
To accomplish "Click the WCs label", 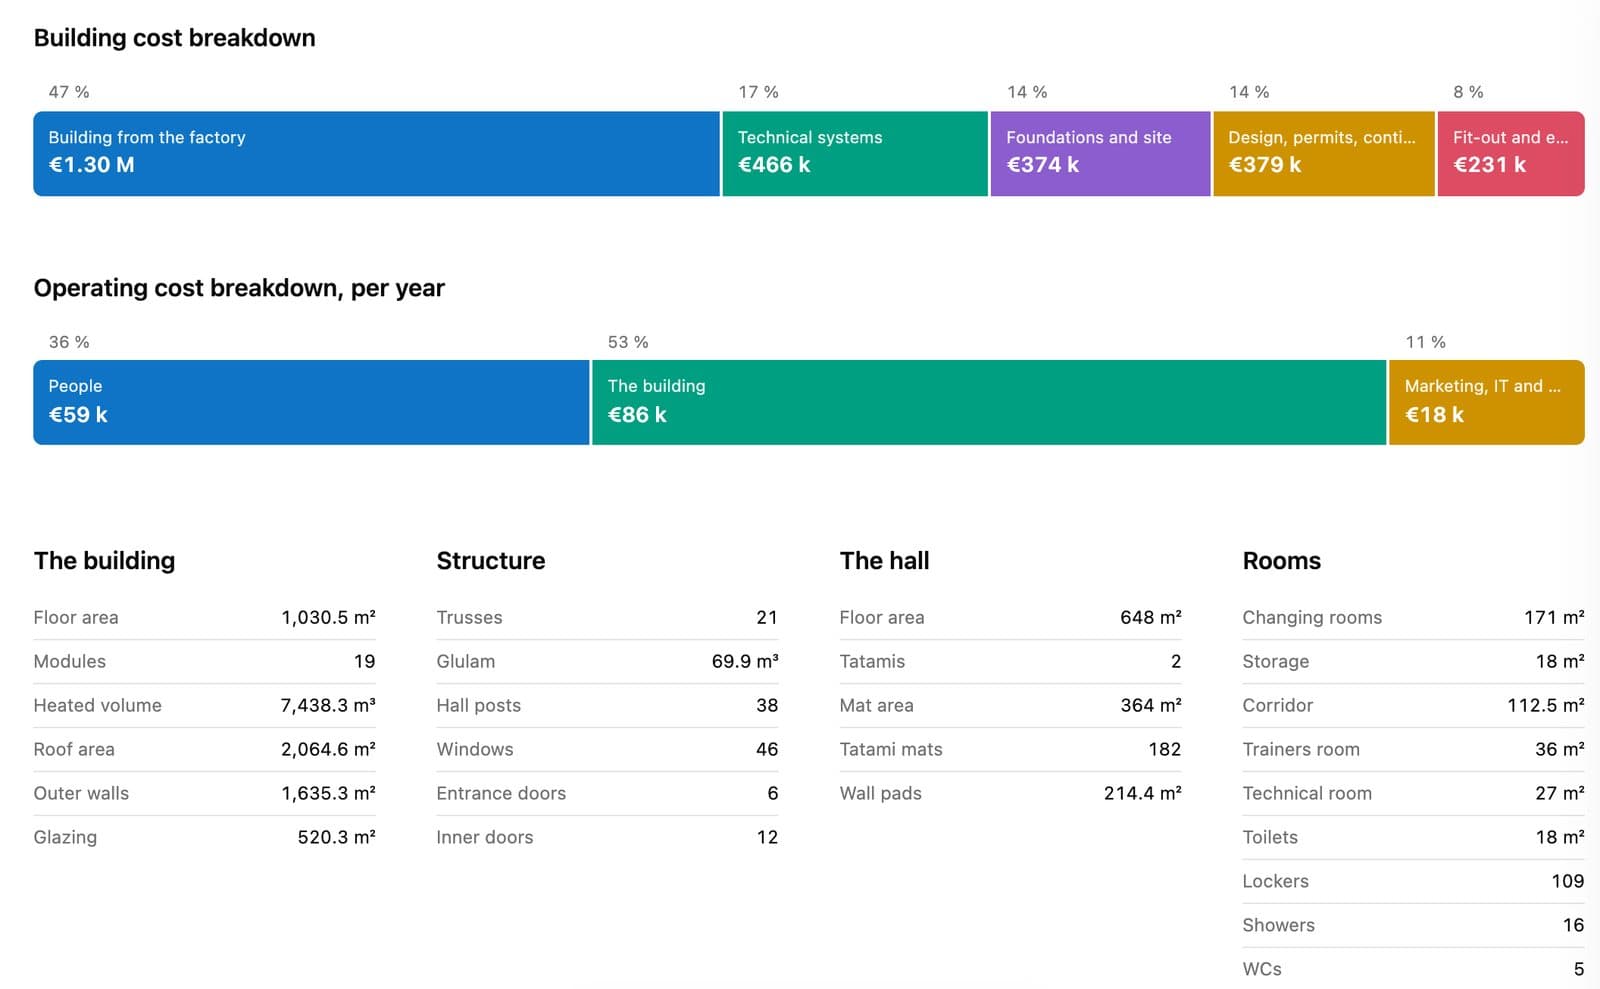I will (1262, 969).
